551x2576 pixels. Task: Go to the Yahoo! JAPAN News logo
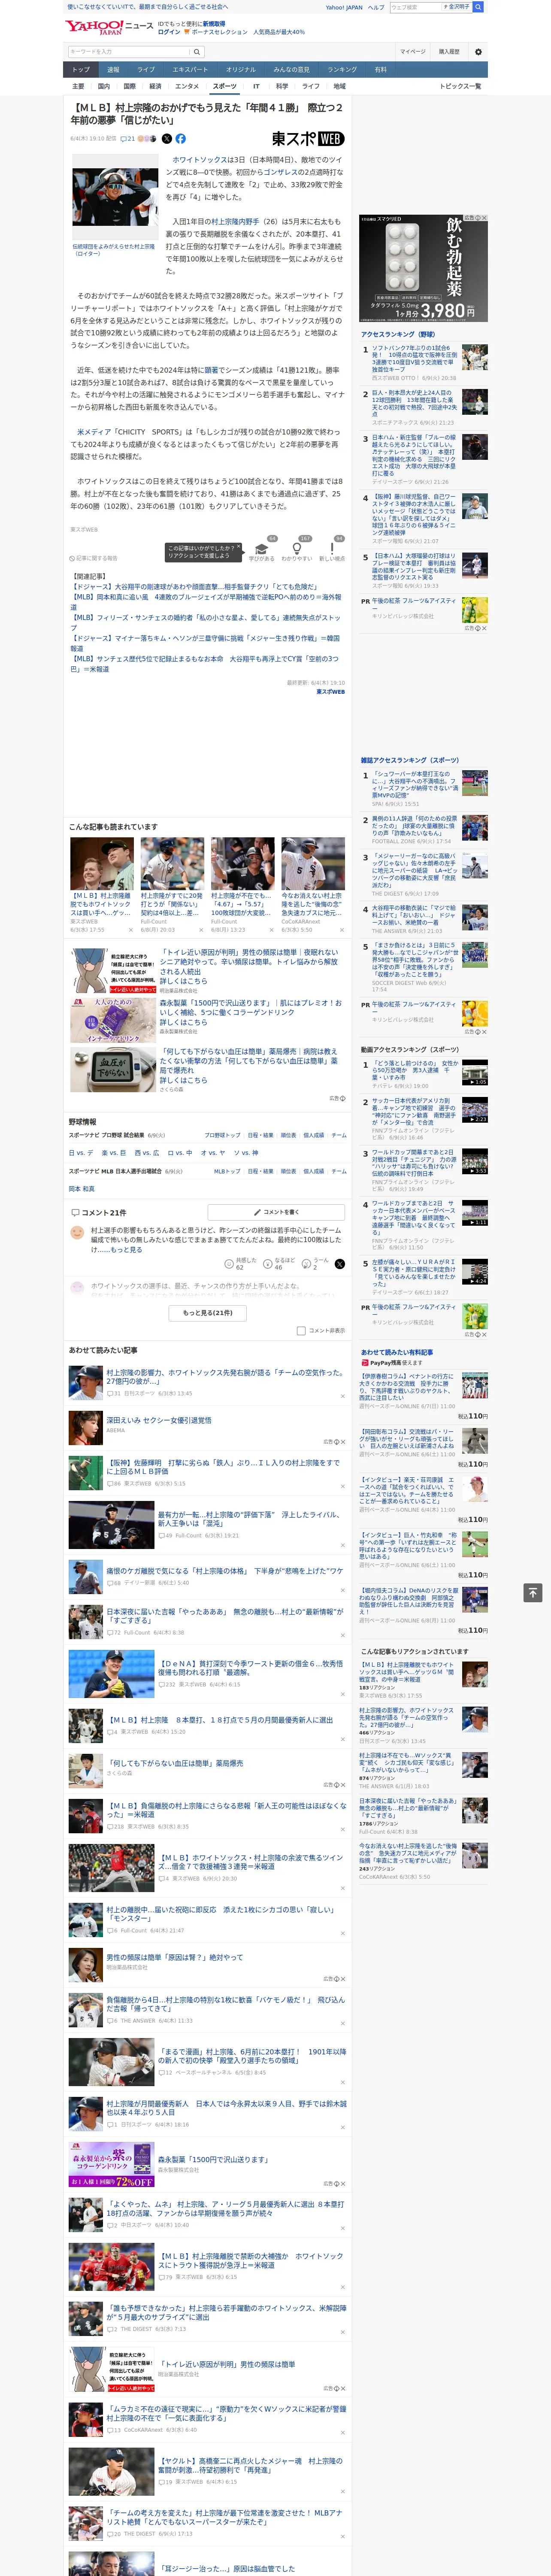(109, 26)
